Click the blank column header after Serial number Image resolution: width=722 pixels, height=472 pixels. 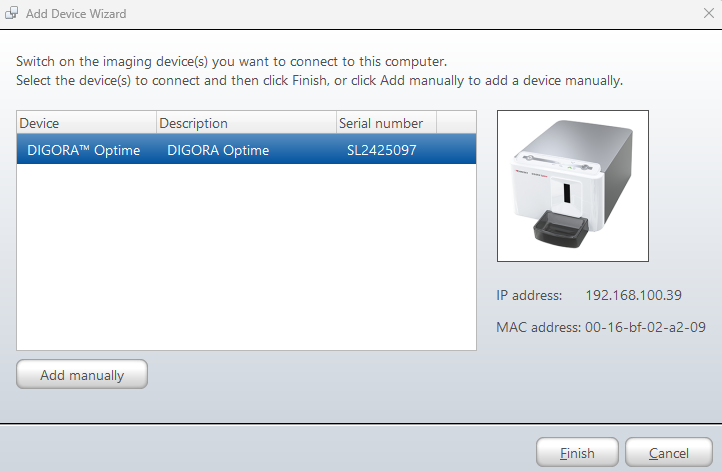coord(456,123)
